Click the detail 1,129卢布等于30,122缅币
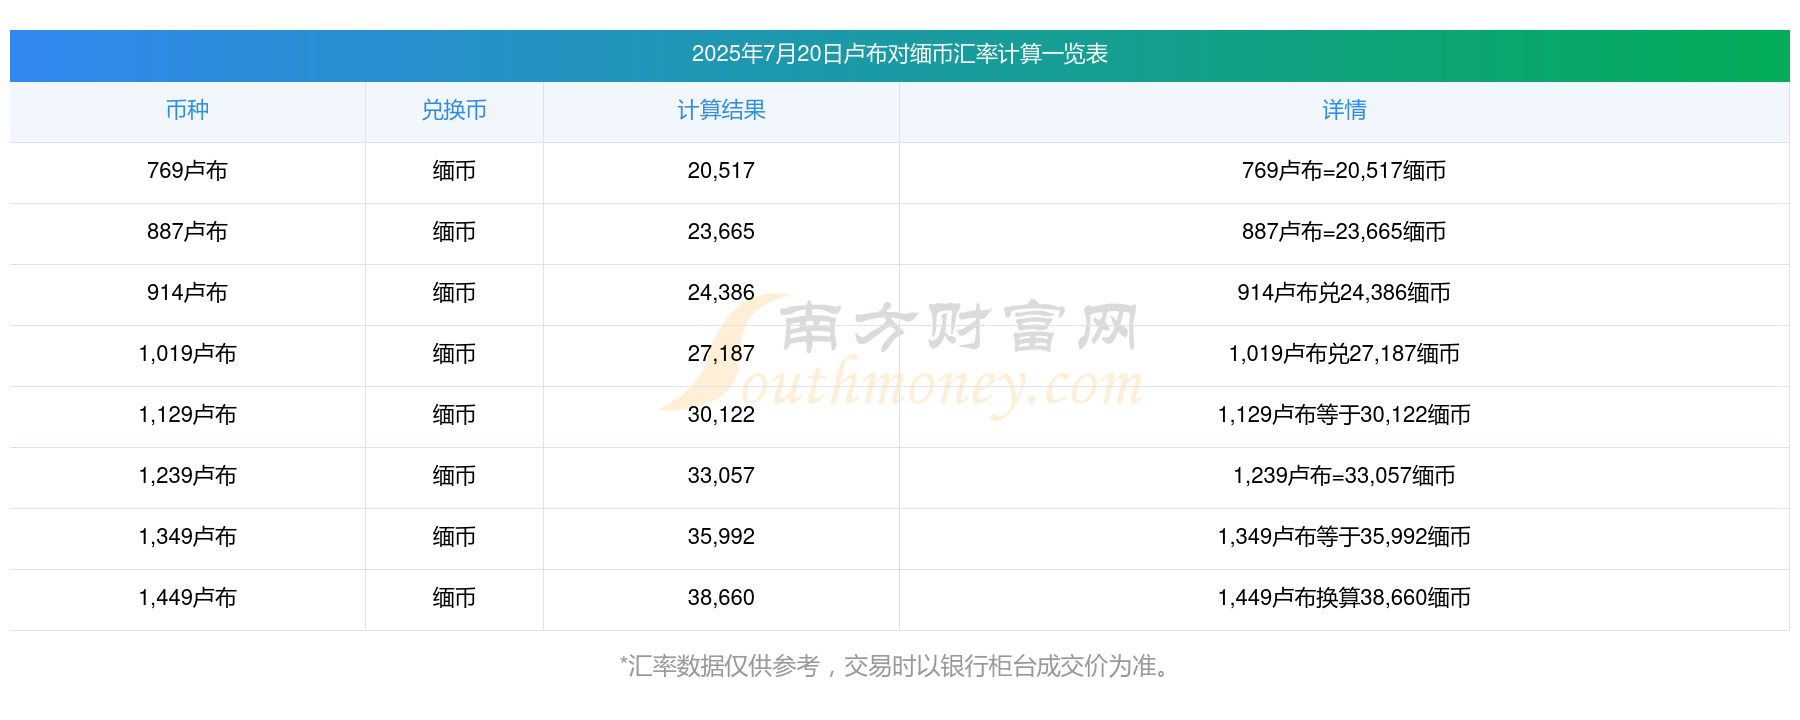Viewport: 1800px width, 720px height. (1344, 415)
